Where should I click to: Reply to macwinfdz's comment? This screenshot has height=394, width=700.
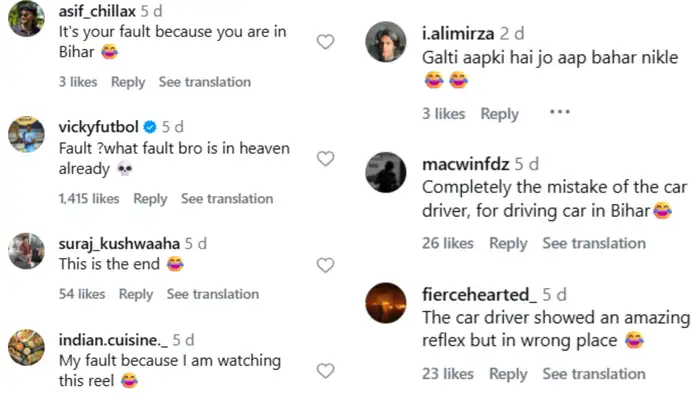tap(508, 244)
